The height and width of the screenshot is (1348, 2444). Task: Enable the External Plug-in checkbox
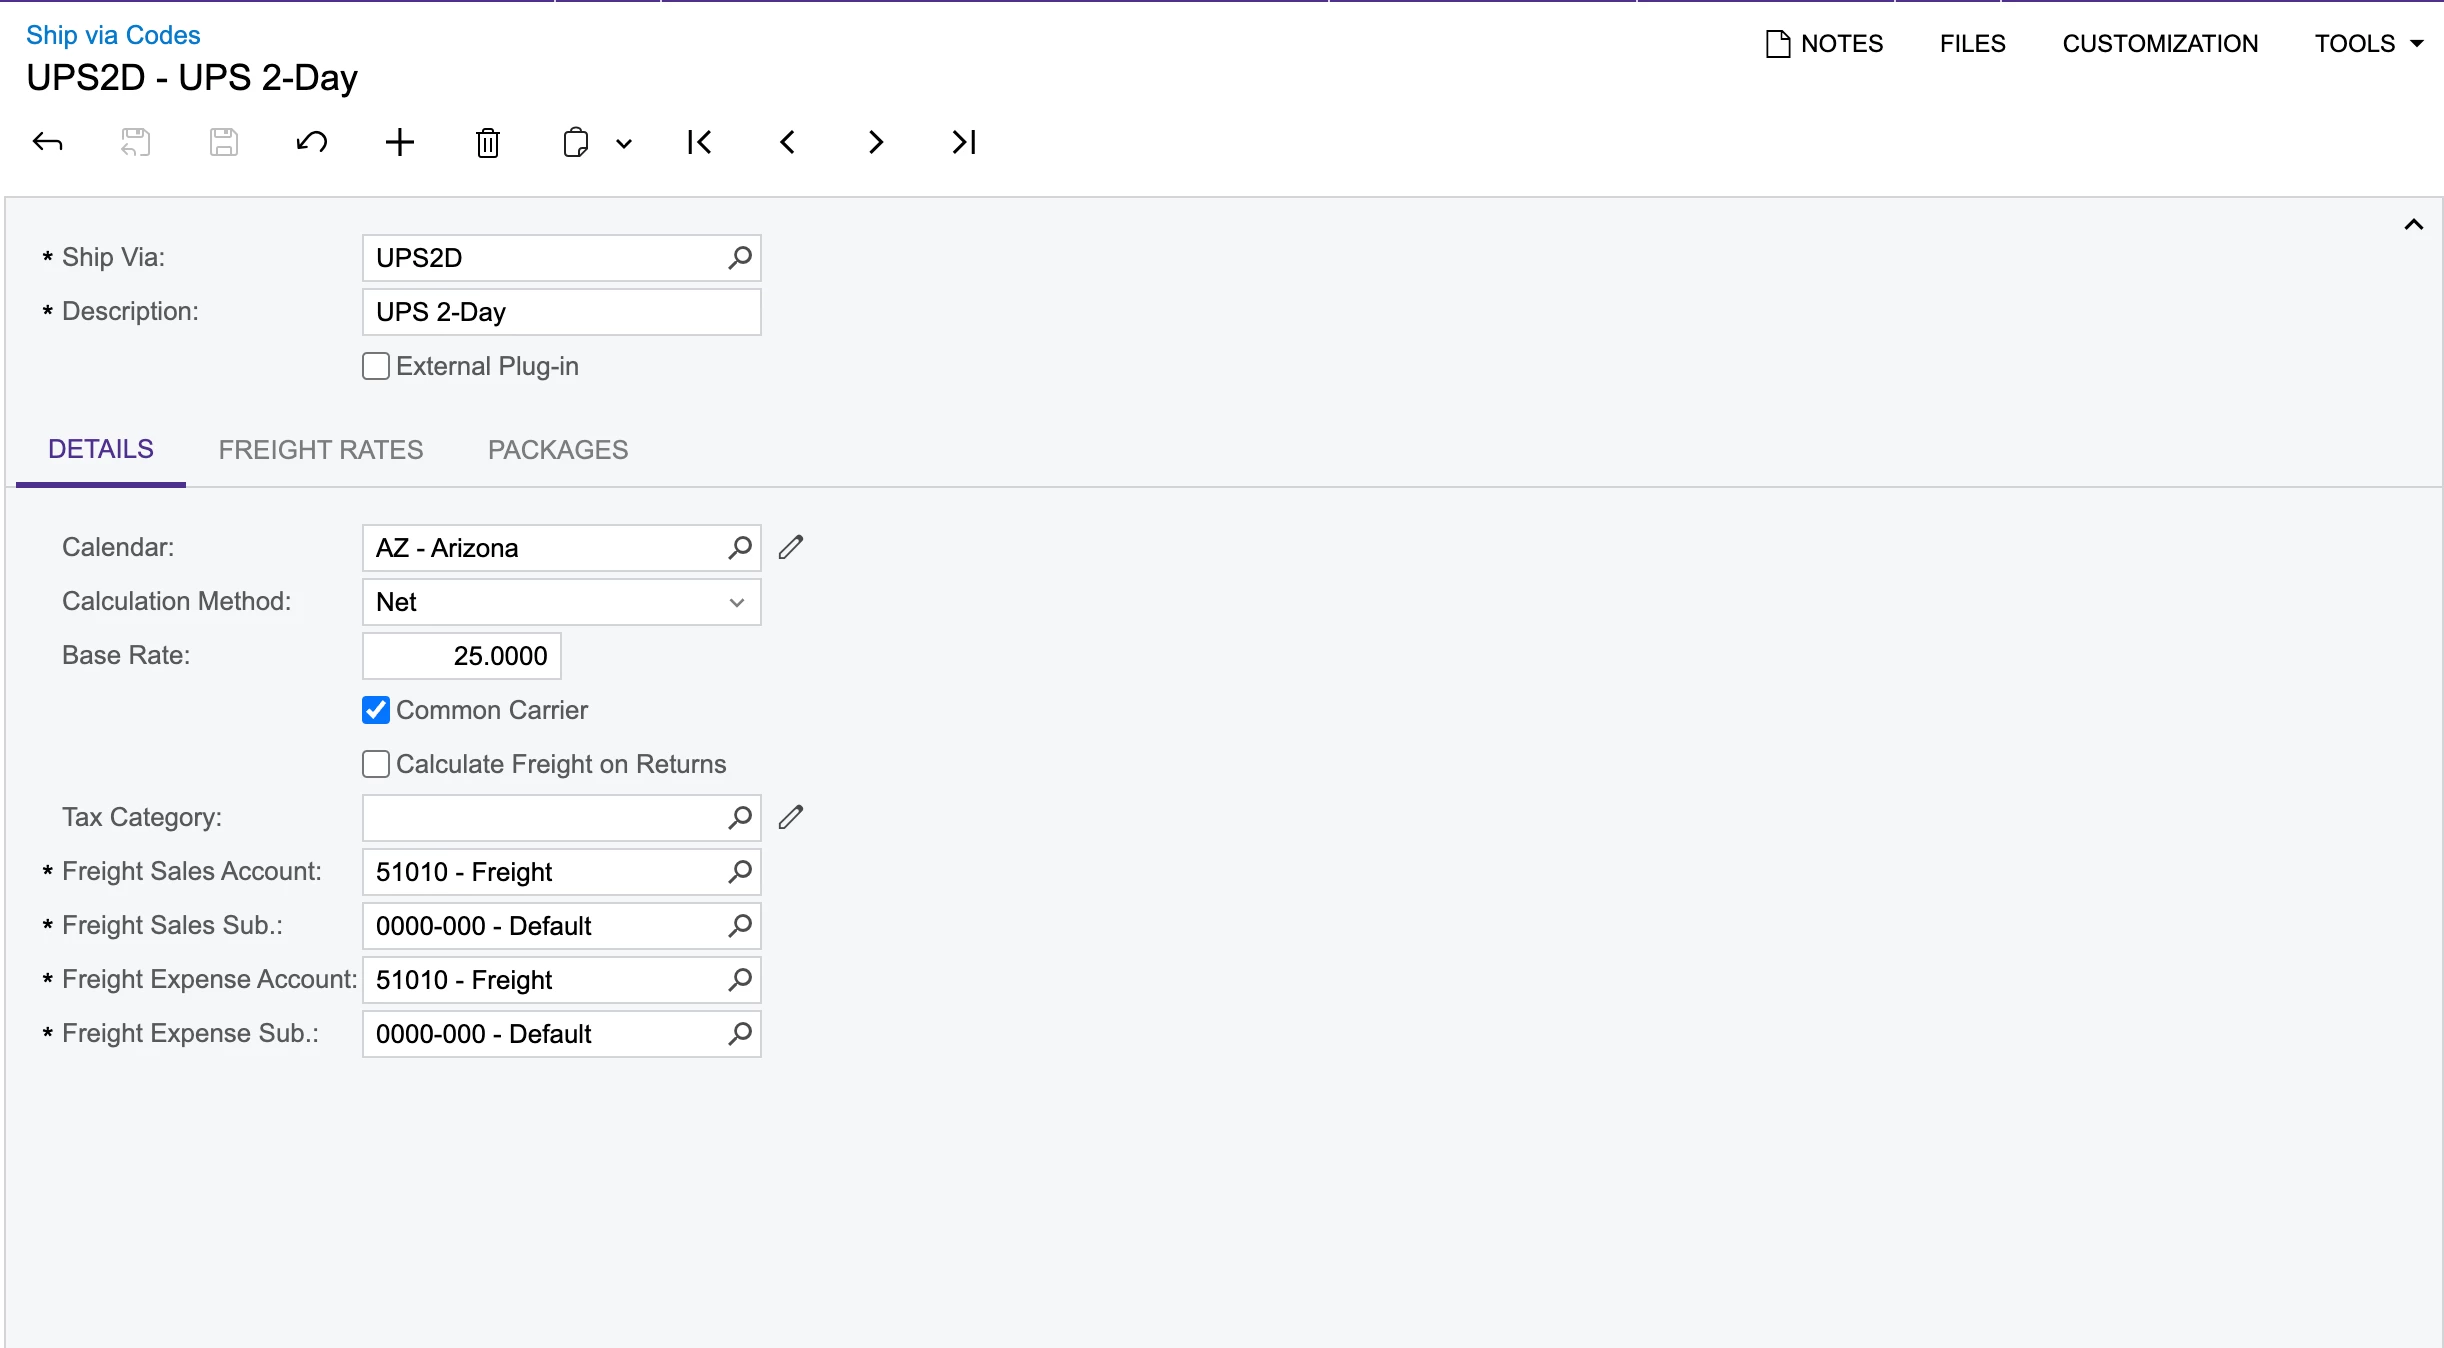[376, 366]
